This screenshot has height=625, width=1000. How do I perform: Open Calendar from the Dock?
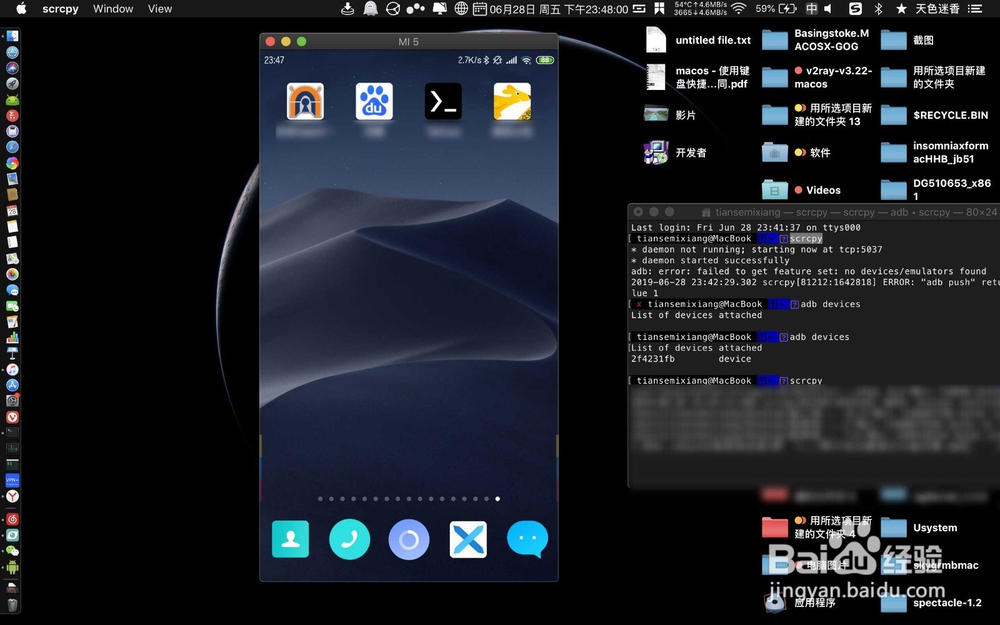(12, 210)
